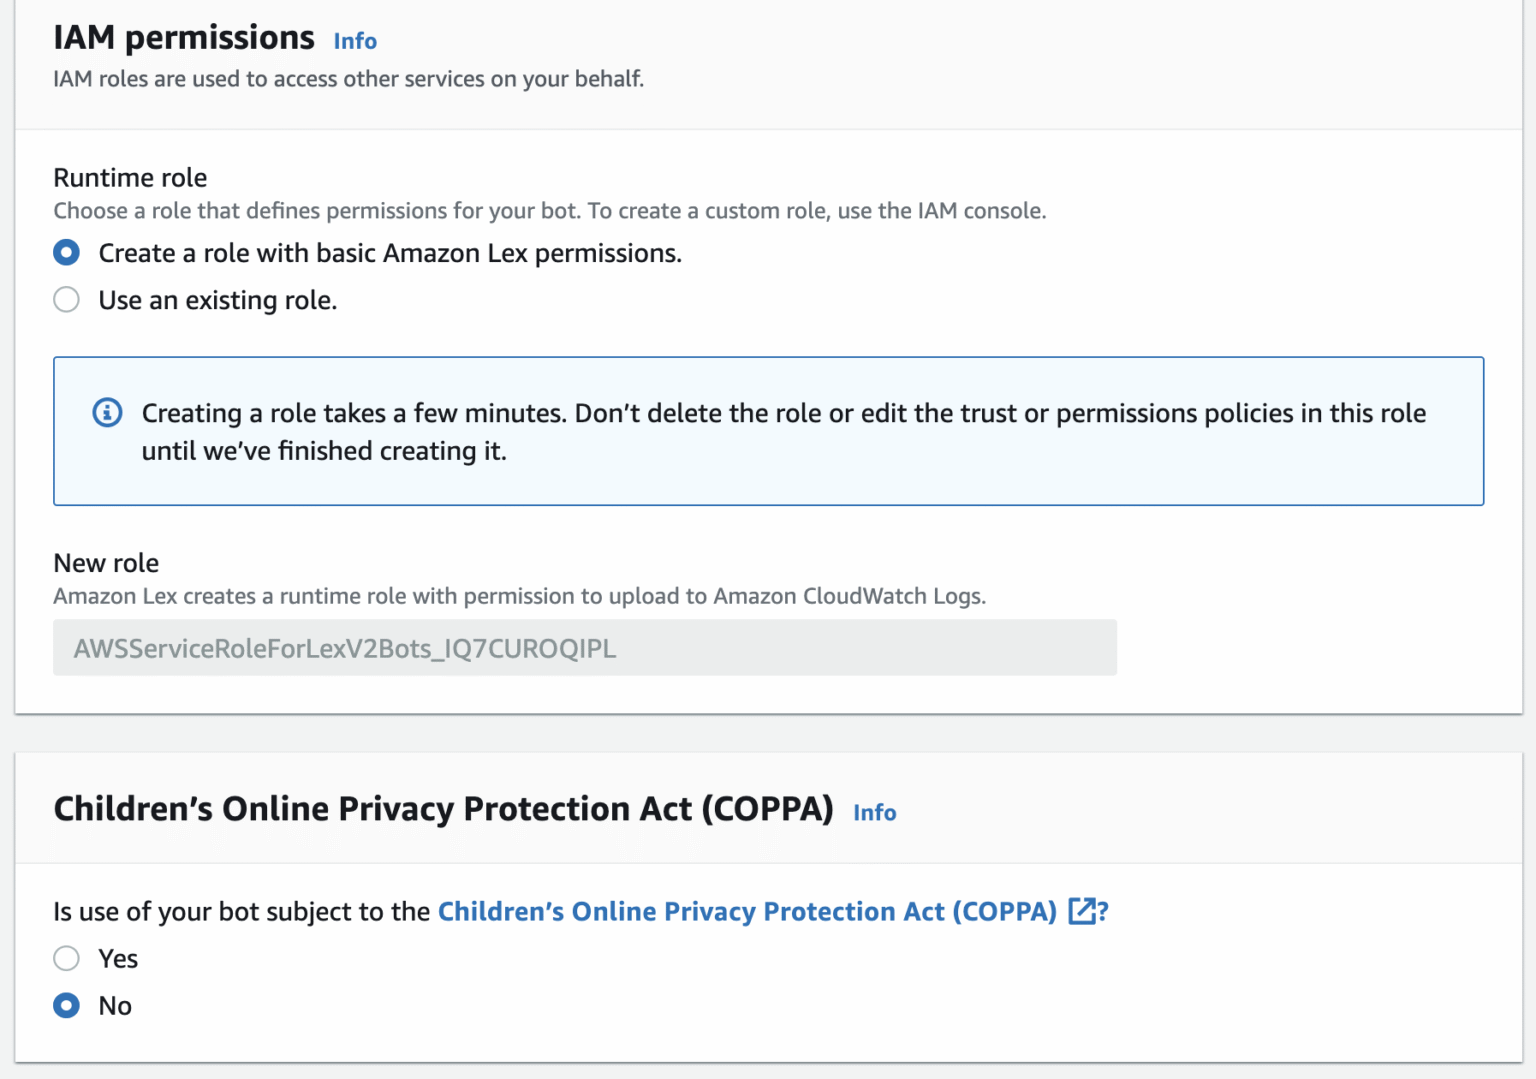The height and width of the screenshot is (1079, 1536).
Task: Click the New role field label
Action: tap(106, 563)
